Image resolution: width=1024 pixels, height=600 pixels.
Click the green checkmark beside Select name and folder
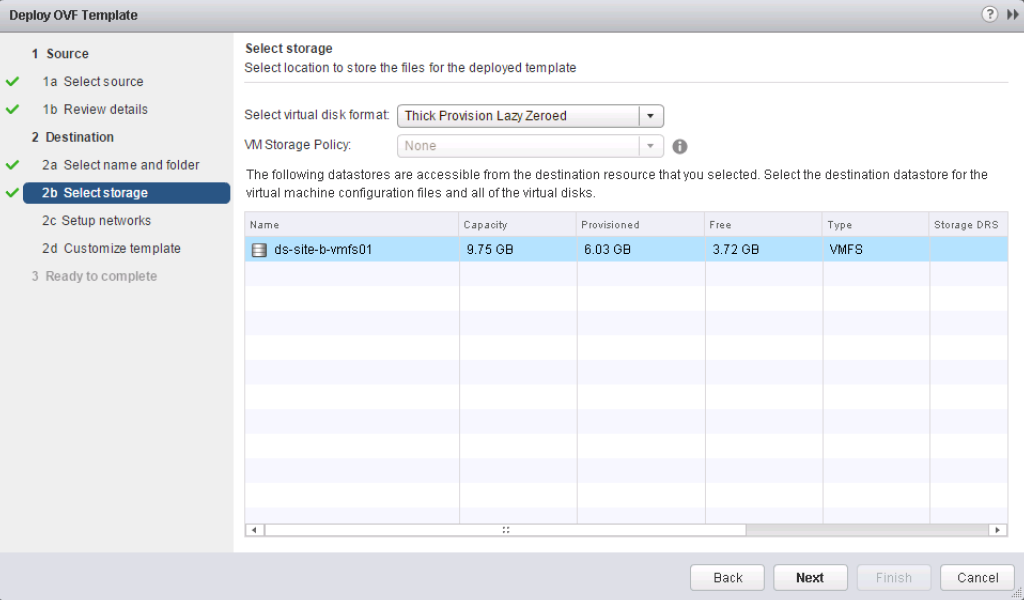click(x=12, y=165)
